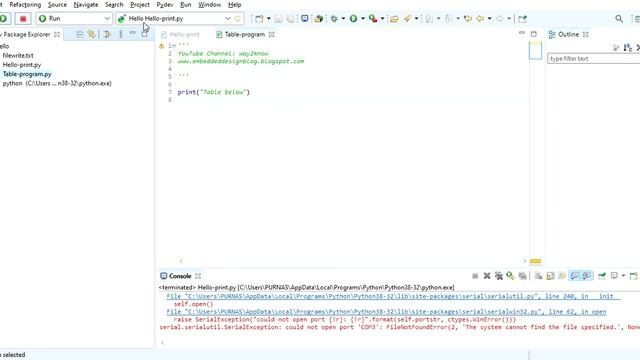Click the launch configuration settings gear icon
This screenshot has height=360, width=640.
238,18
